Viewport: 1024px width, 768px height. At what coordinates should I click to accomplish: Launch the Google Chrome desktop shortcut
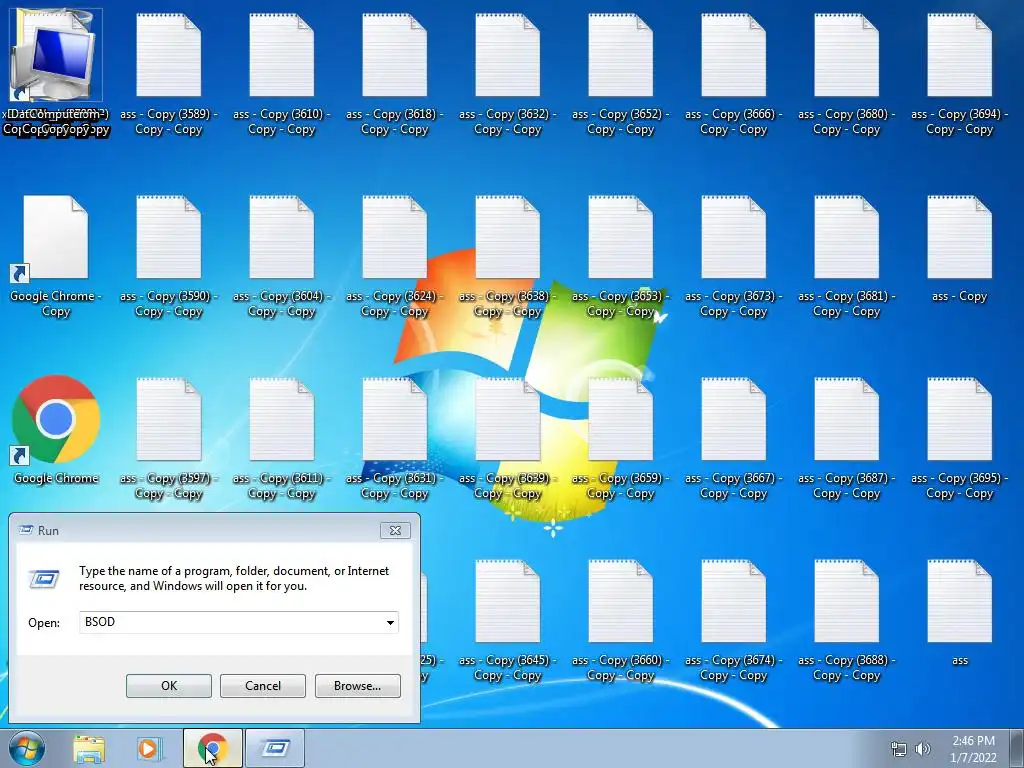click(x=56, y=428)
